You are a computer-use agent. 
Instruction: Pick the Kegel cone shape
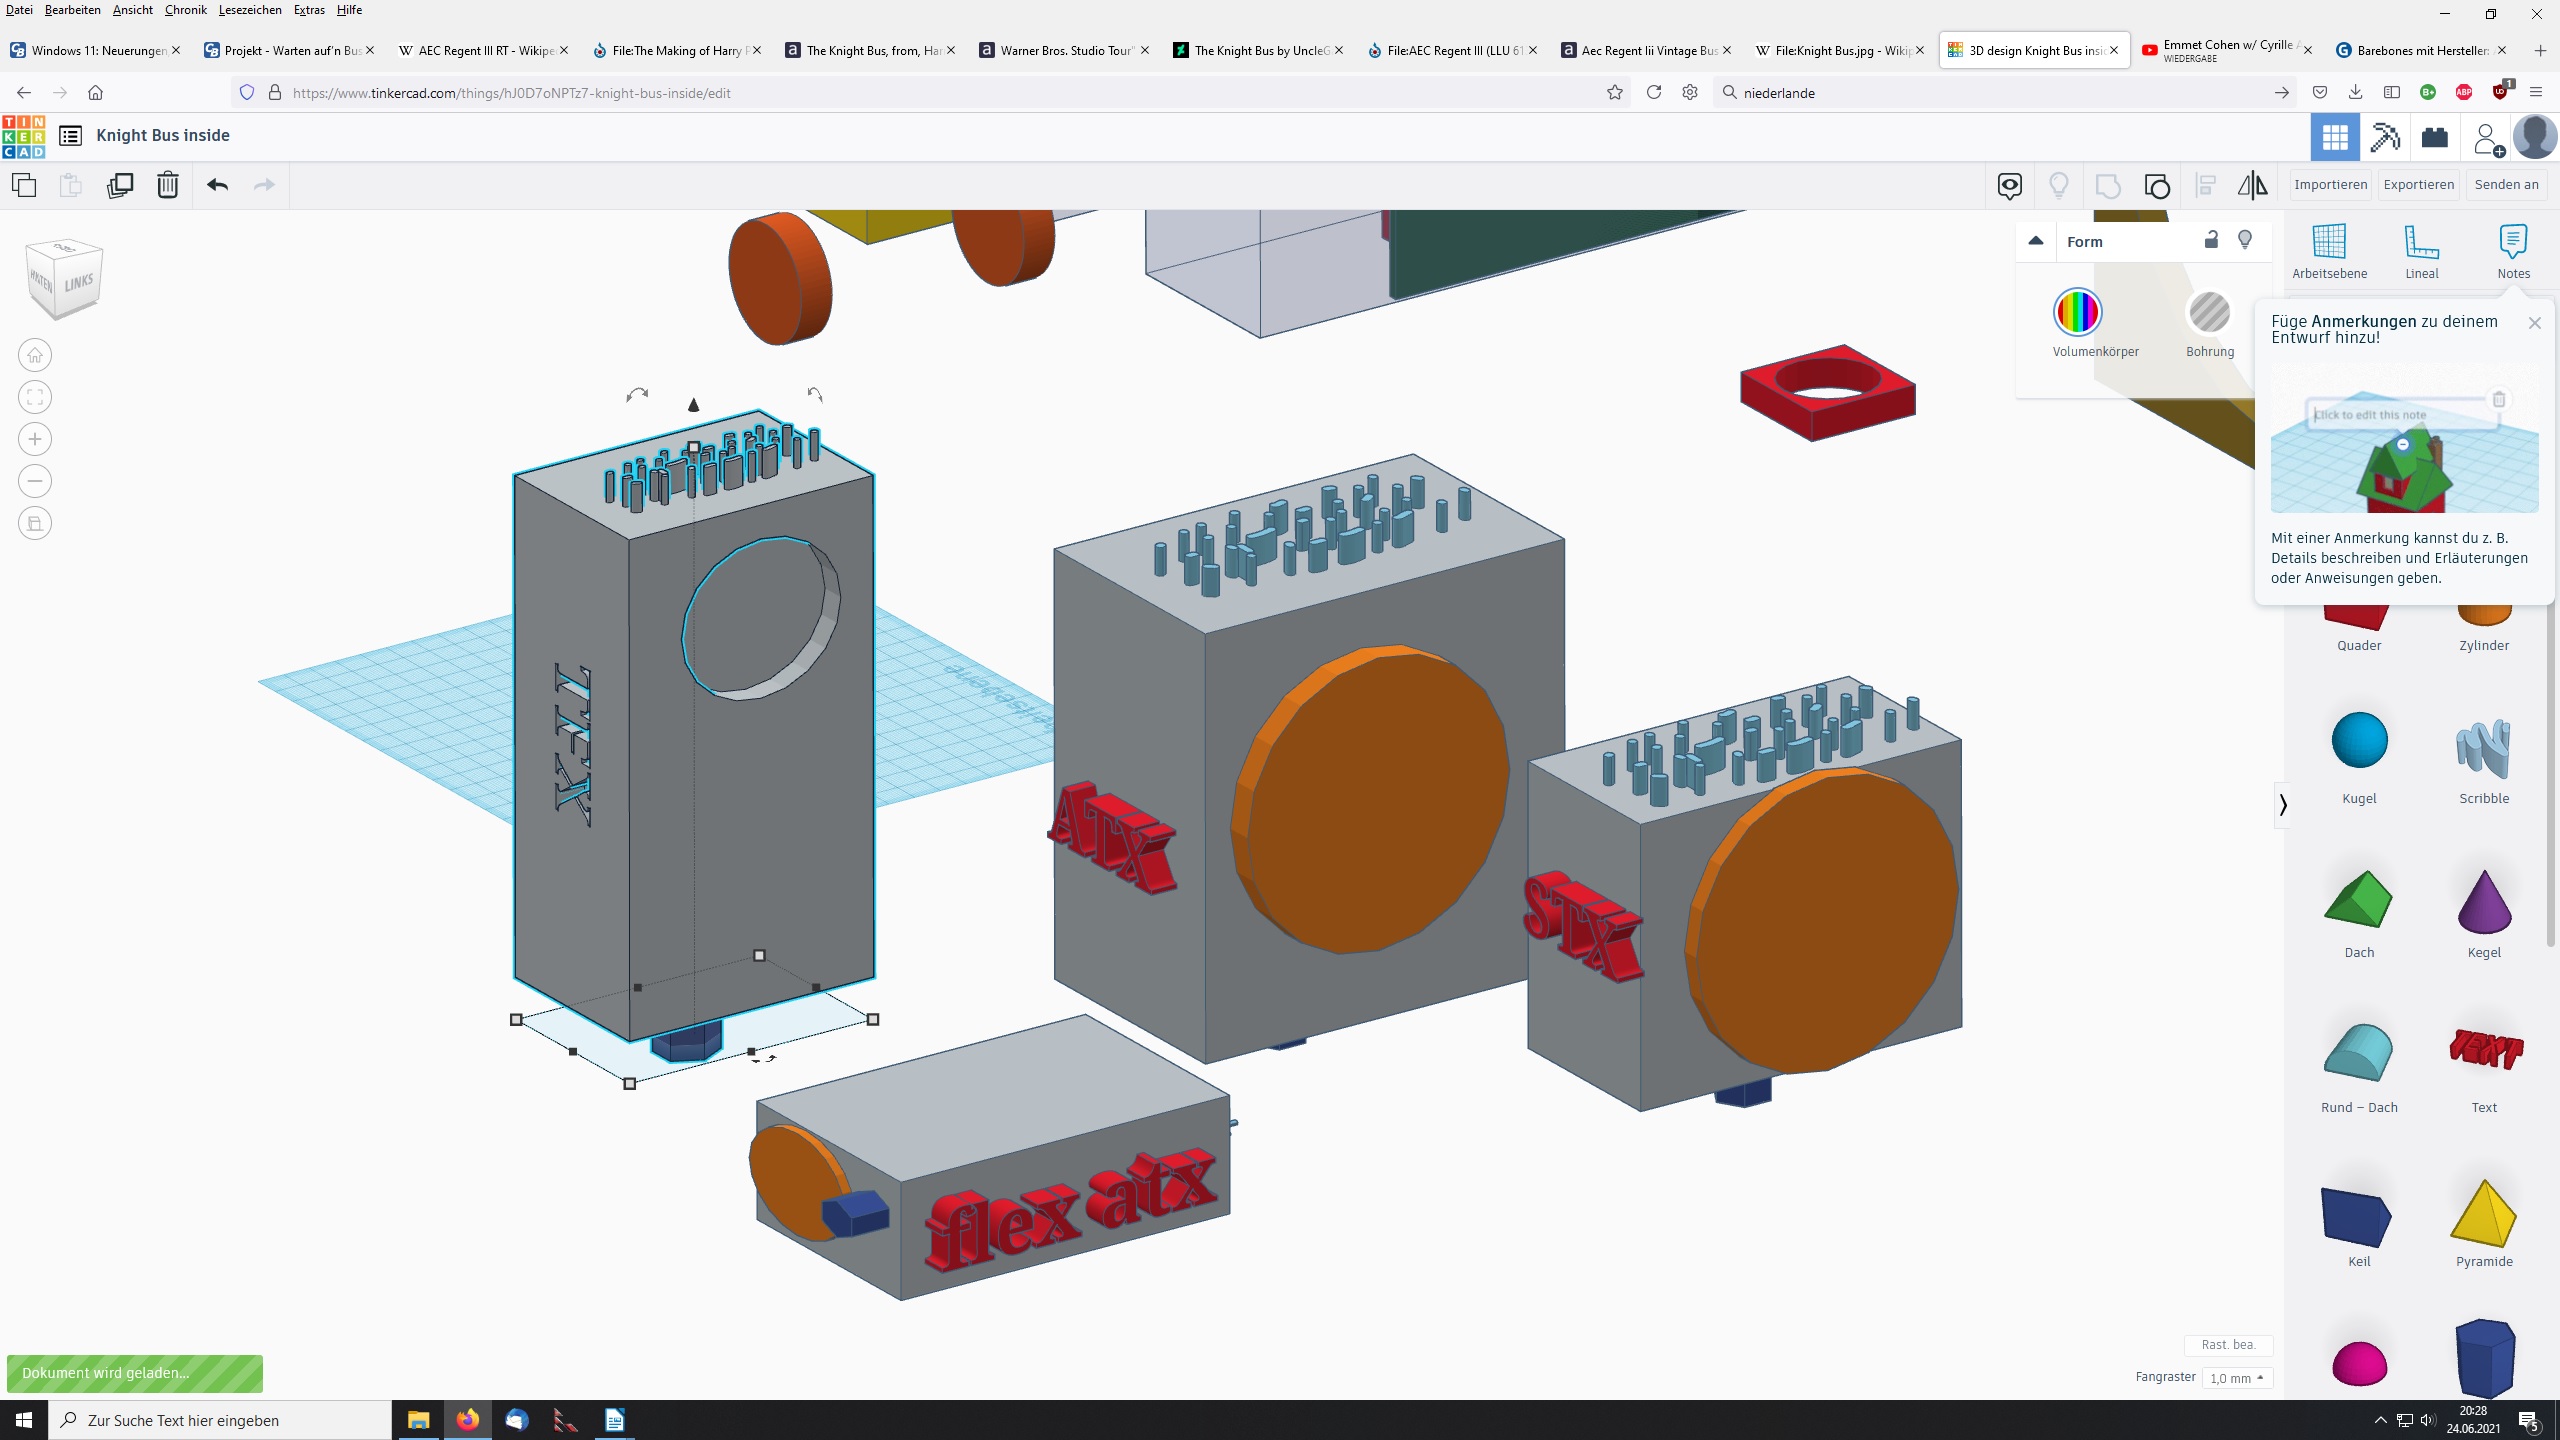click(x=2483, y=900)
